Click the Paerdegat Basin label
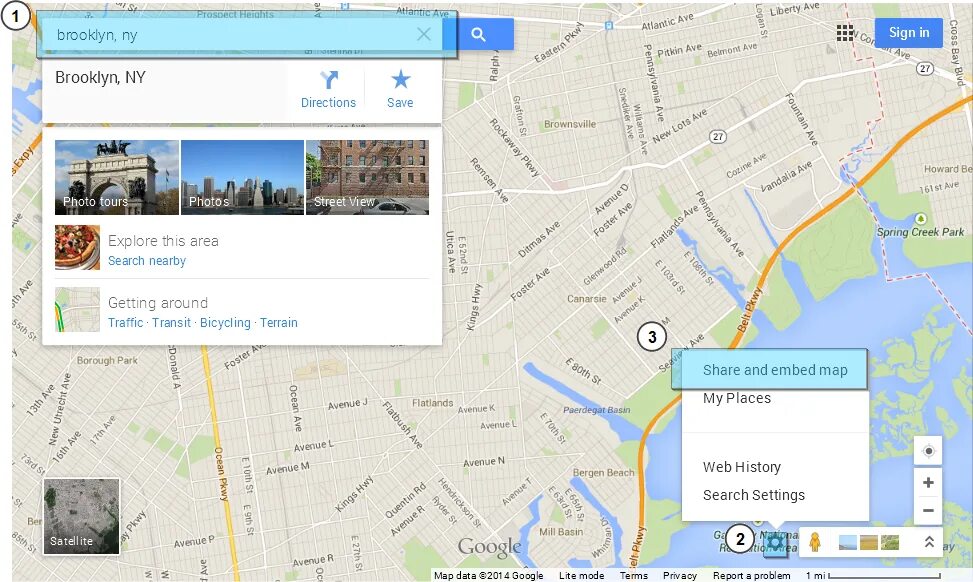 coord(596,410)
